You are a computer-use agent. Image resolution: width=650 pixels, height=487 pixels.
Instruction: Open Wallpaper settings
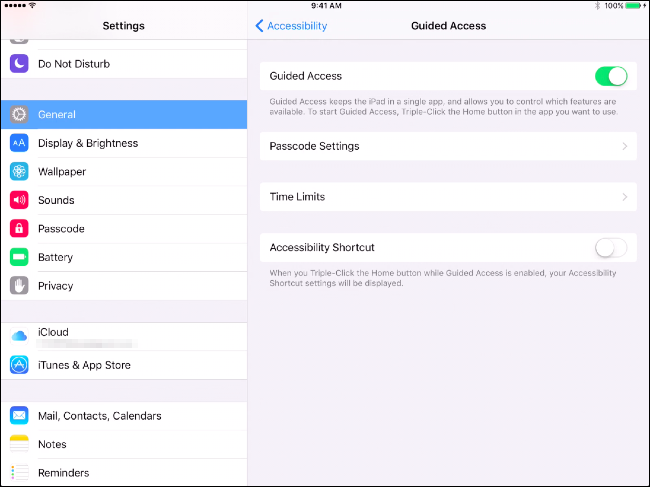pos(124,172)
